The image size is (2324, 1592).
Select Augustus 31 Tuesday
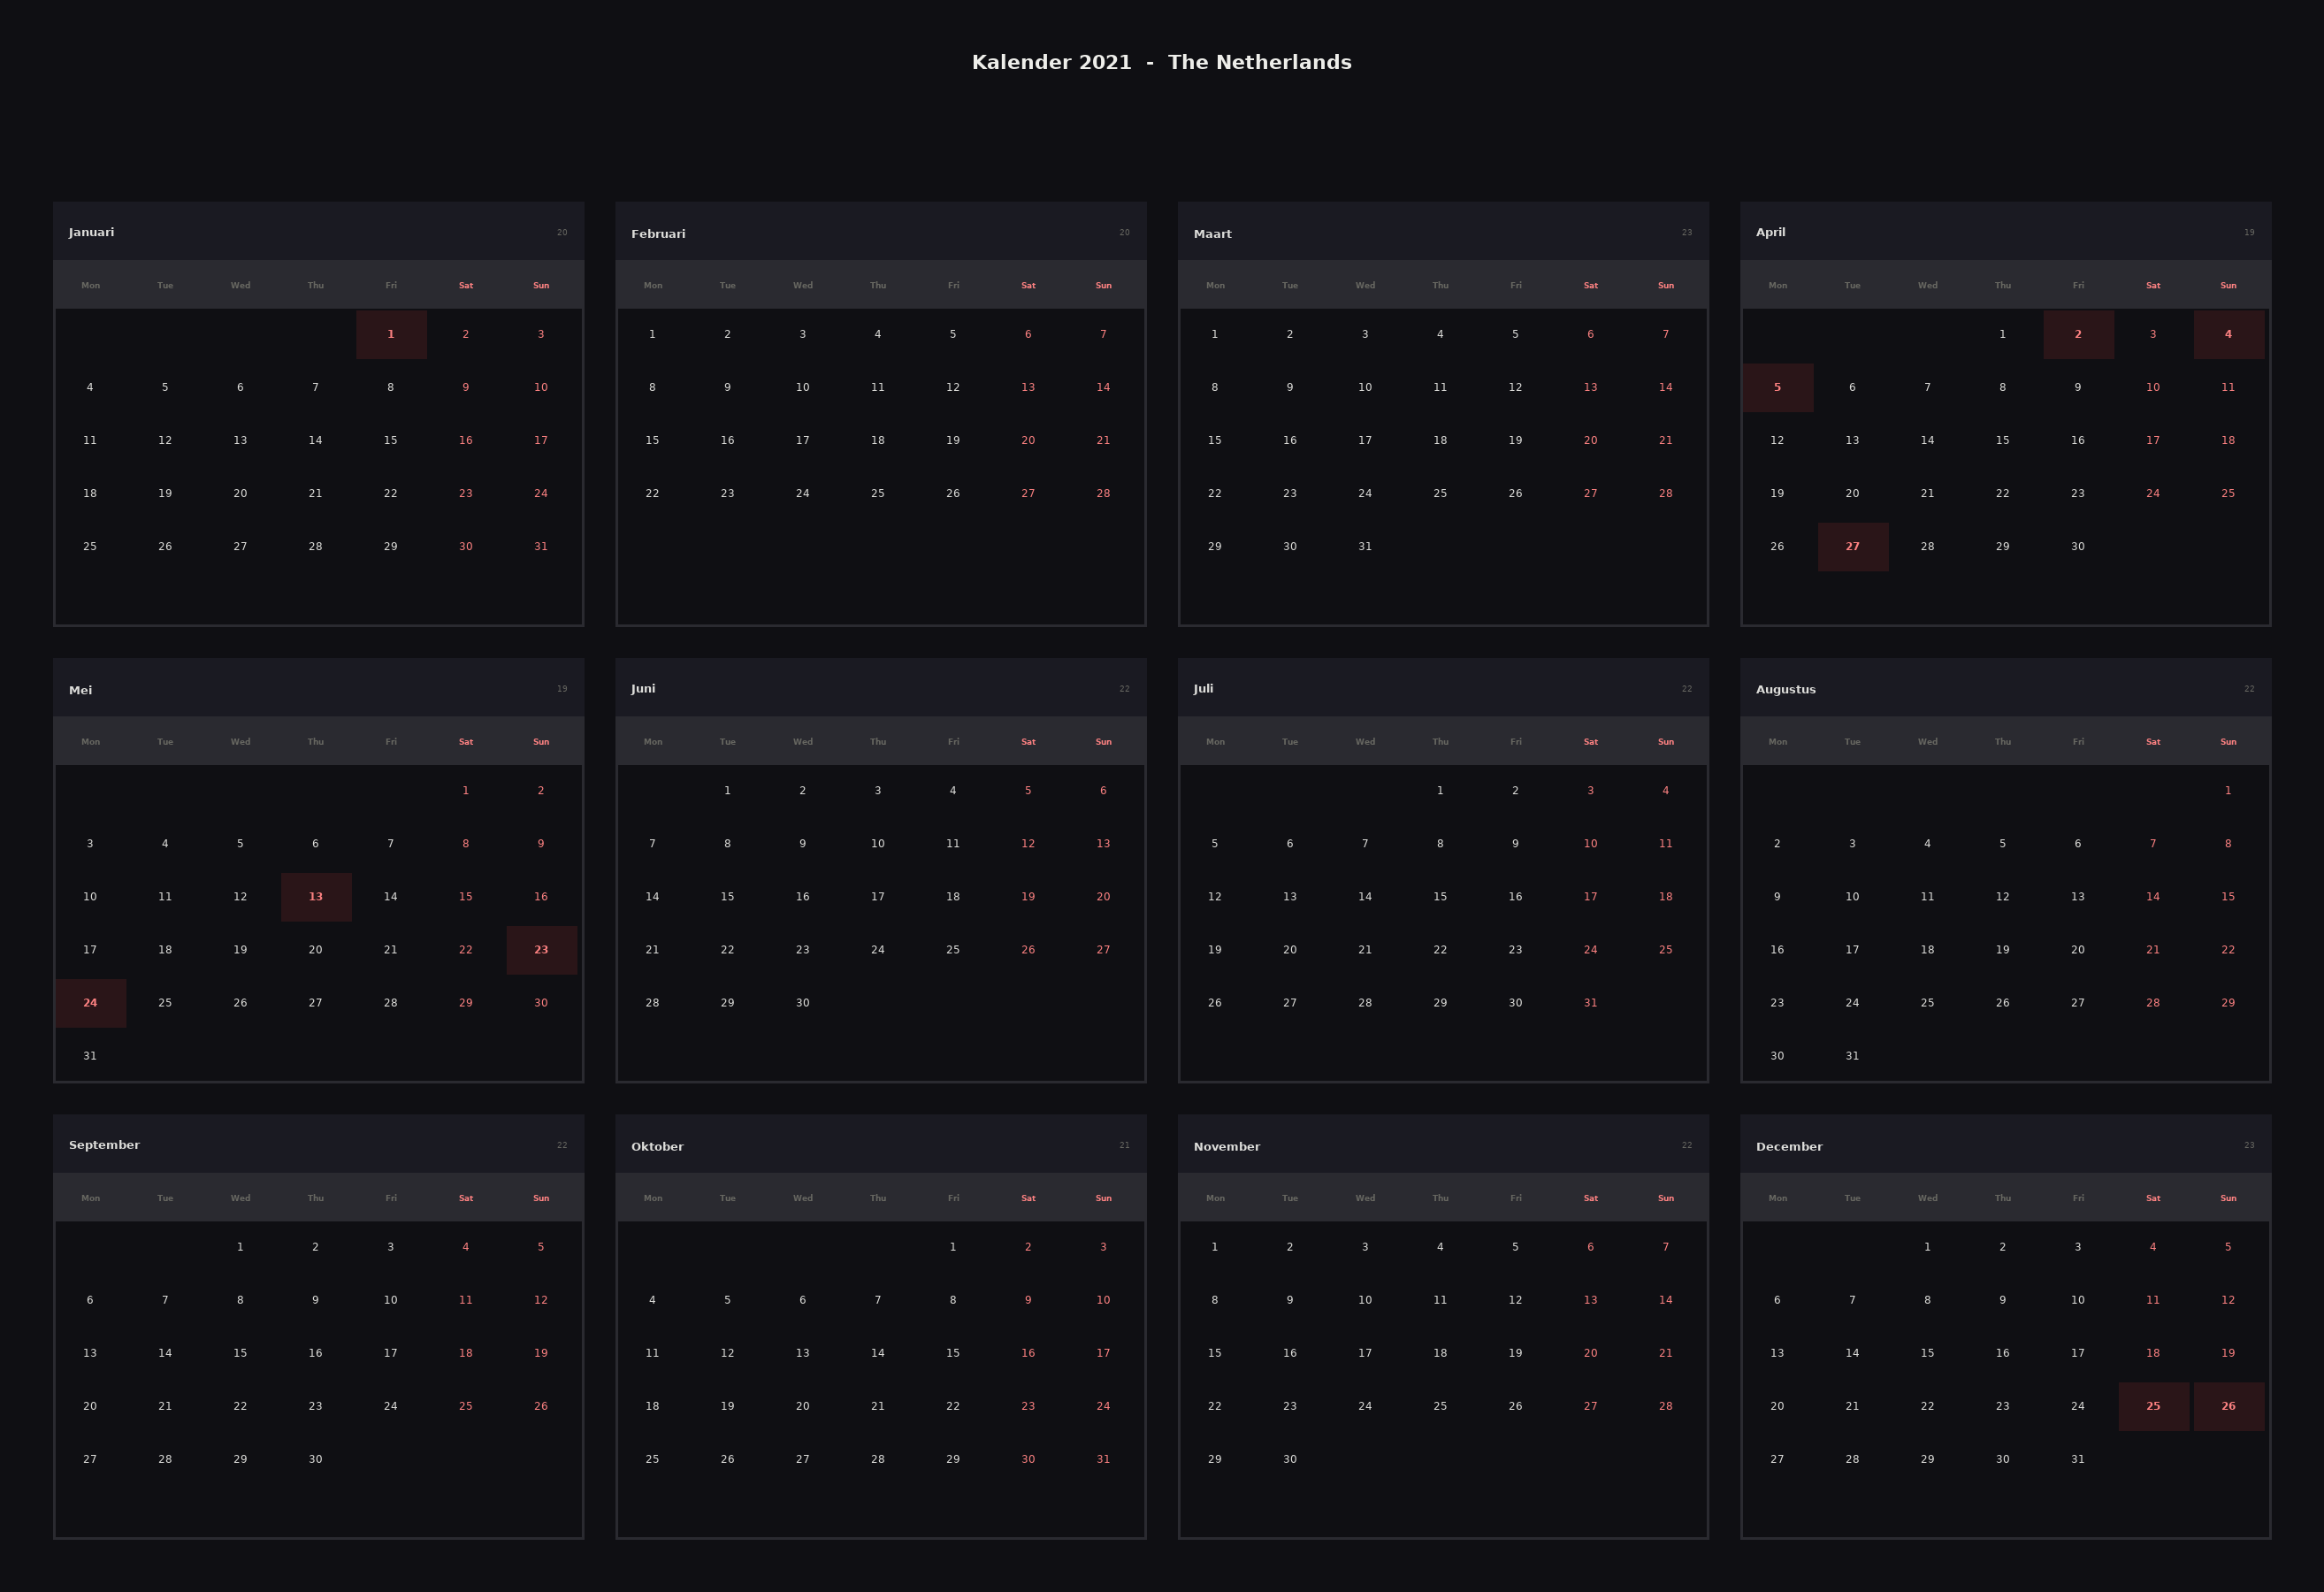tap(1852, 1056)
